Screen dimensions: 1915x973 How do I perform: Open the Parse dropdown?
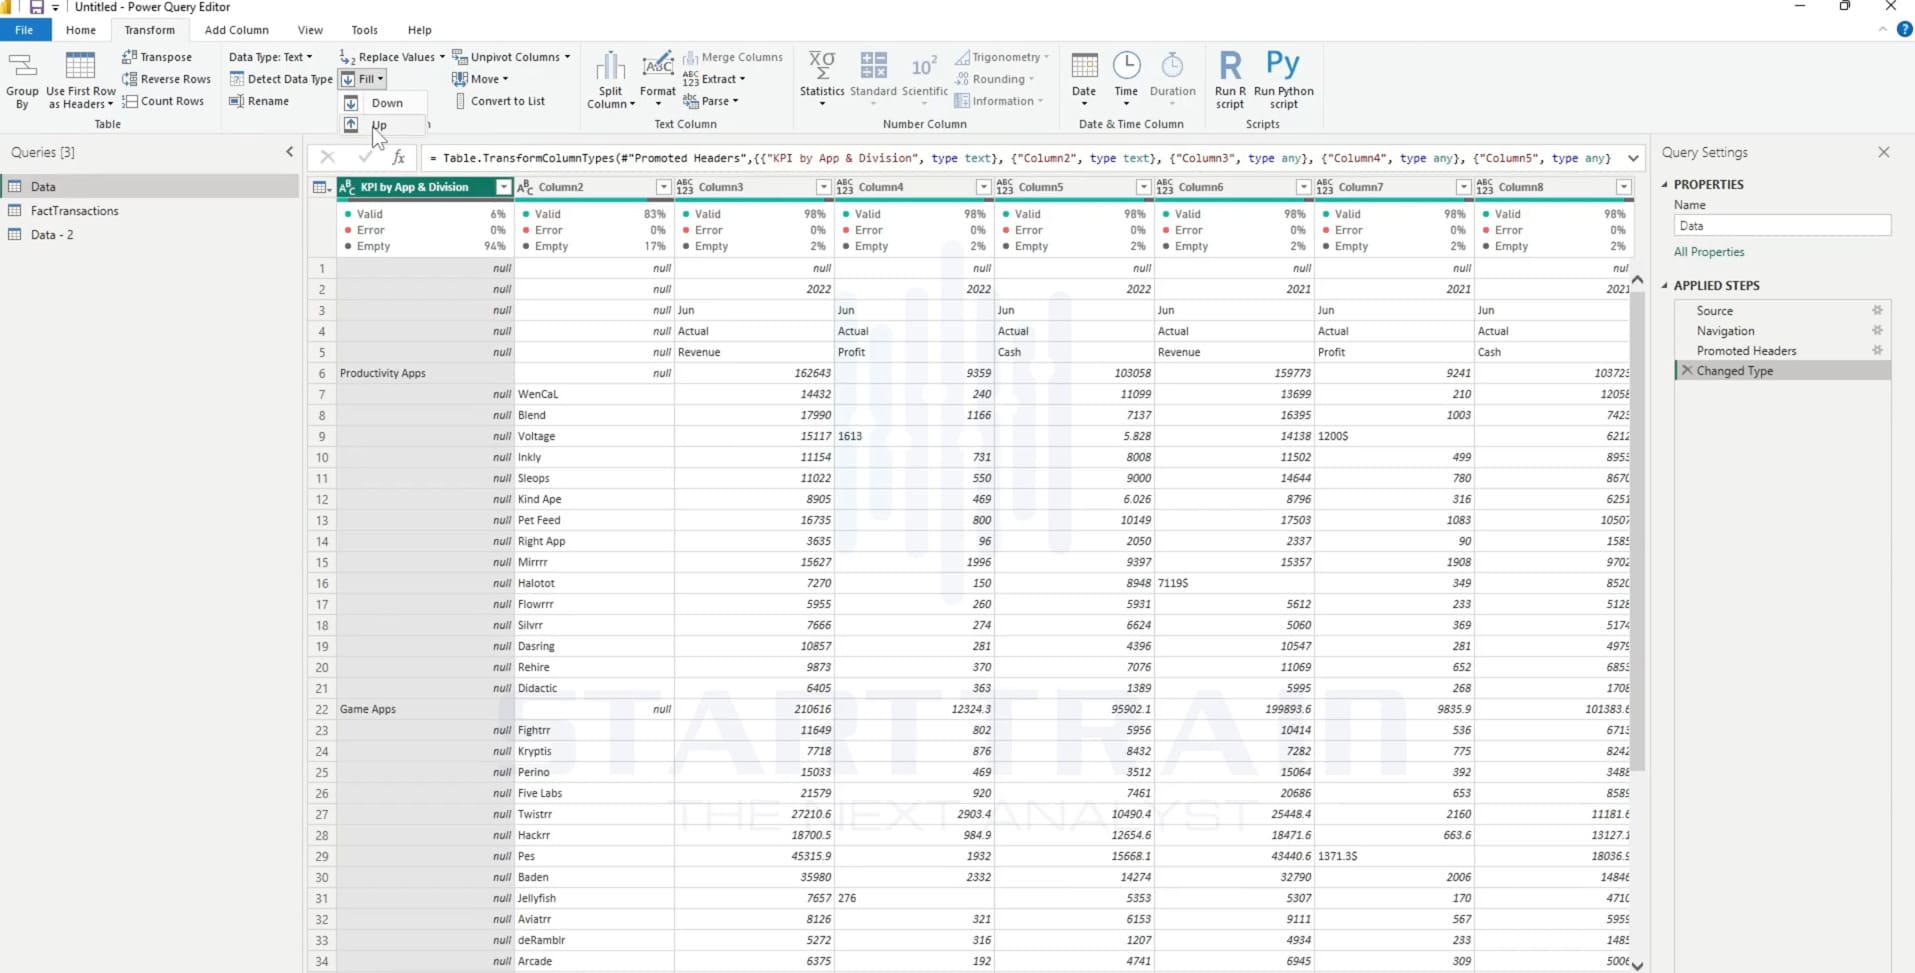coord(711,101)
